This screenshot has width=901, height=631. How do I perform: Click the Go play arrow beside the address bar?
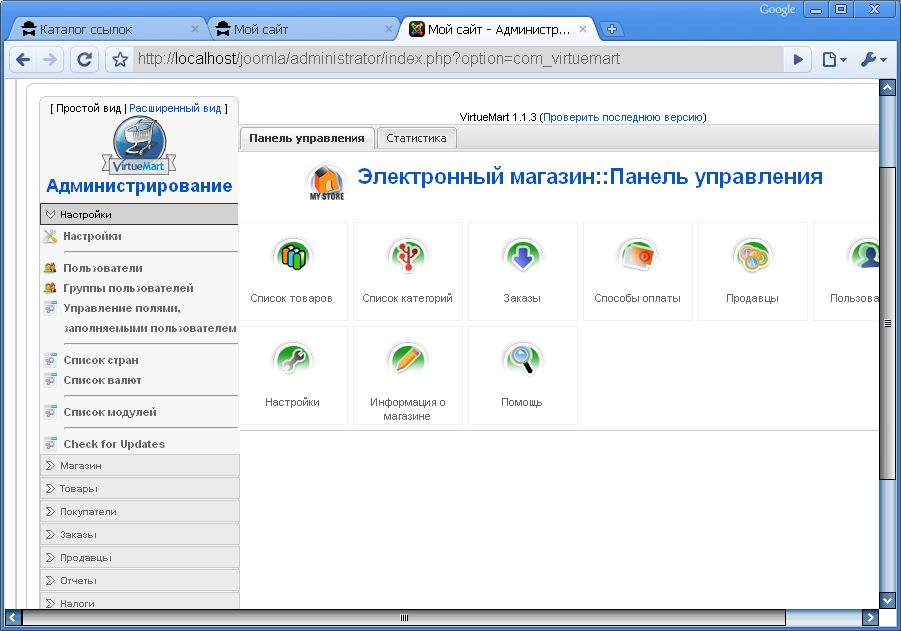798,59
